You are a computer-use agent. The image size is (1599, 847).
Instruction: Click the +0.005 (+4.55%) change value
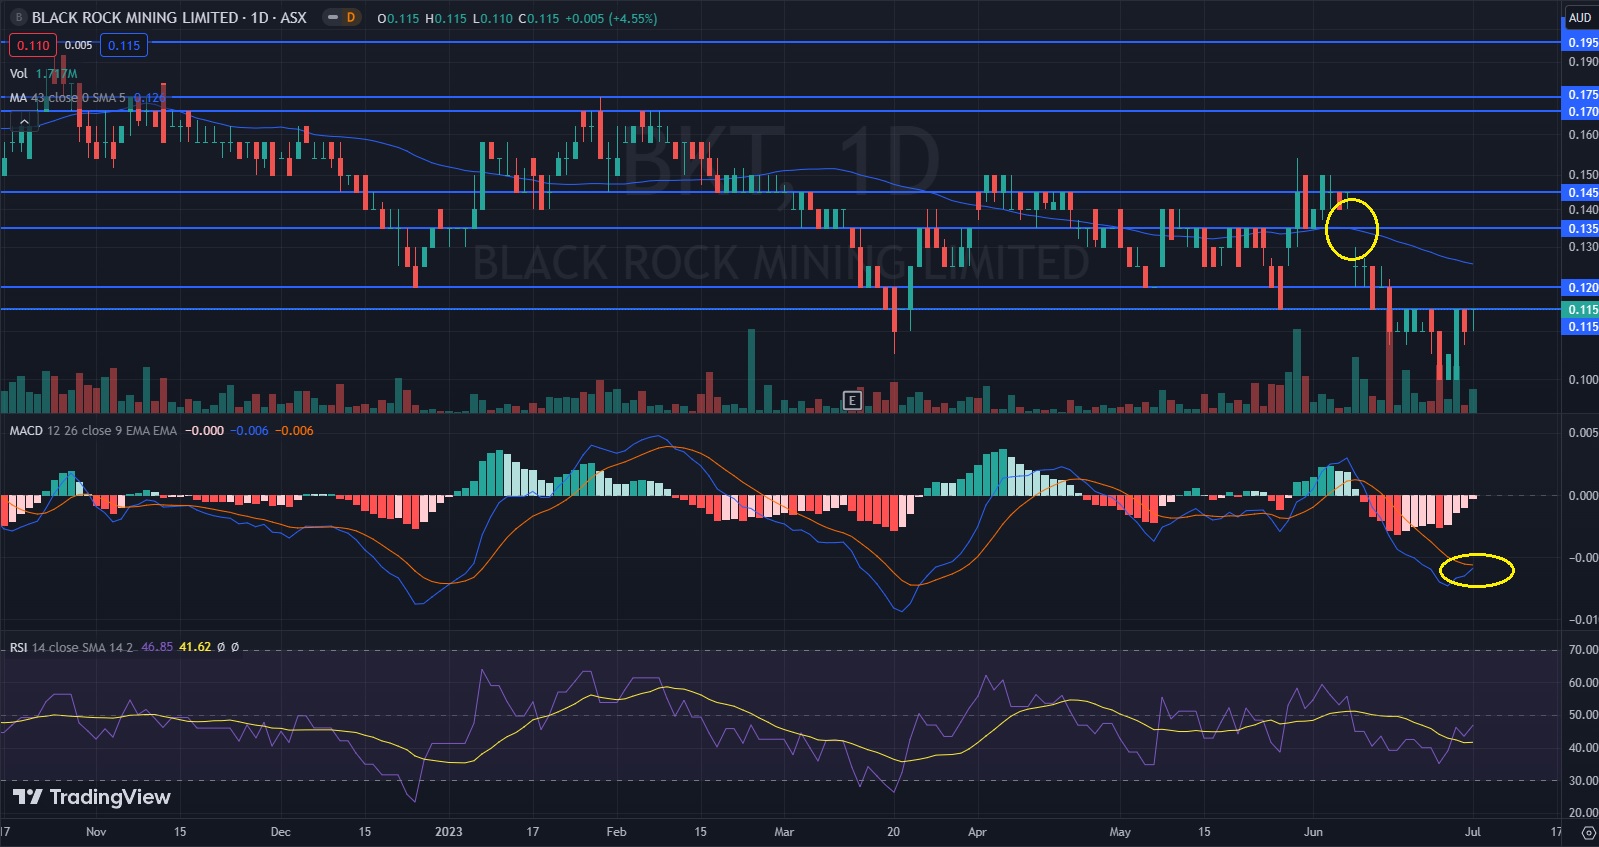[611, 19]
